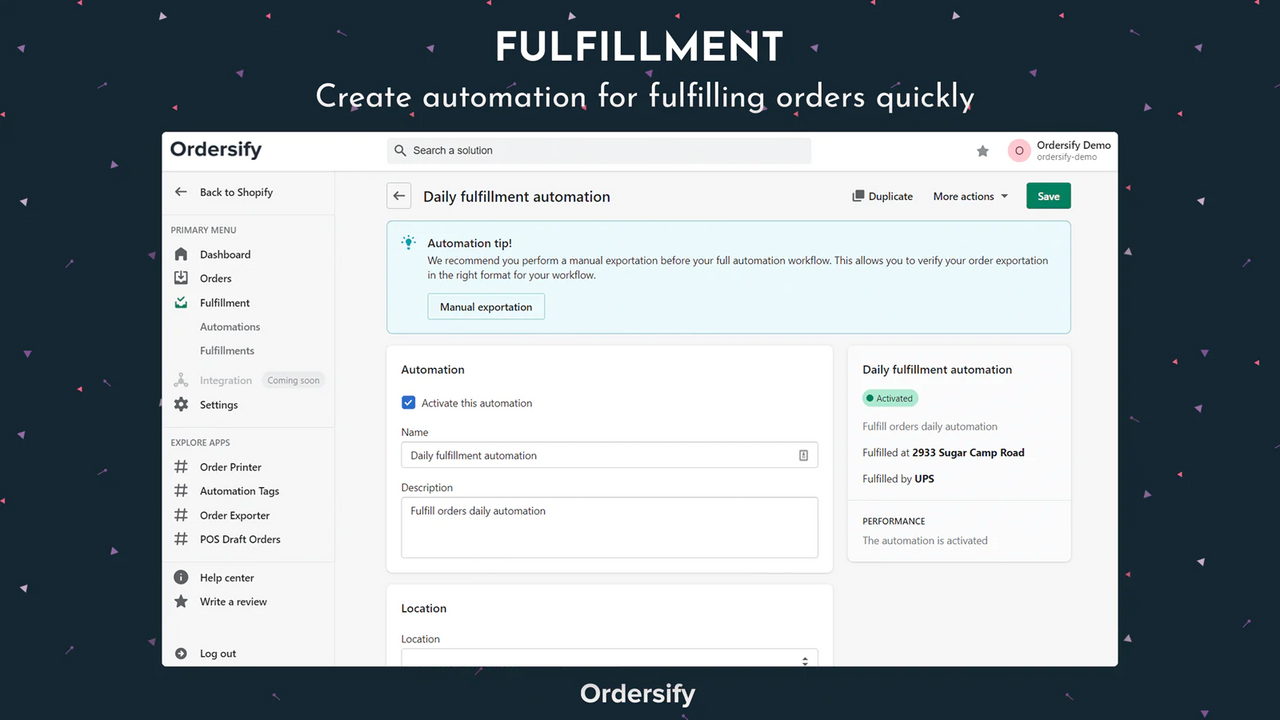Image resolution: width=1280 pixels, height=720 pixels.
Task: Open the Ordersify Demo account avatar
Action: [x=1019, y=151]
